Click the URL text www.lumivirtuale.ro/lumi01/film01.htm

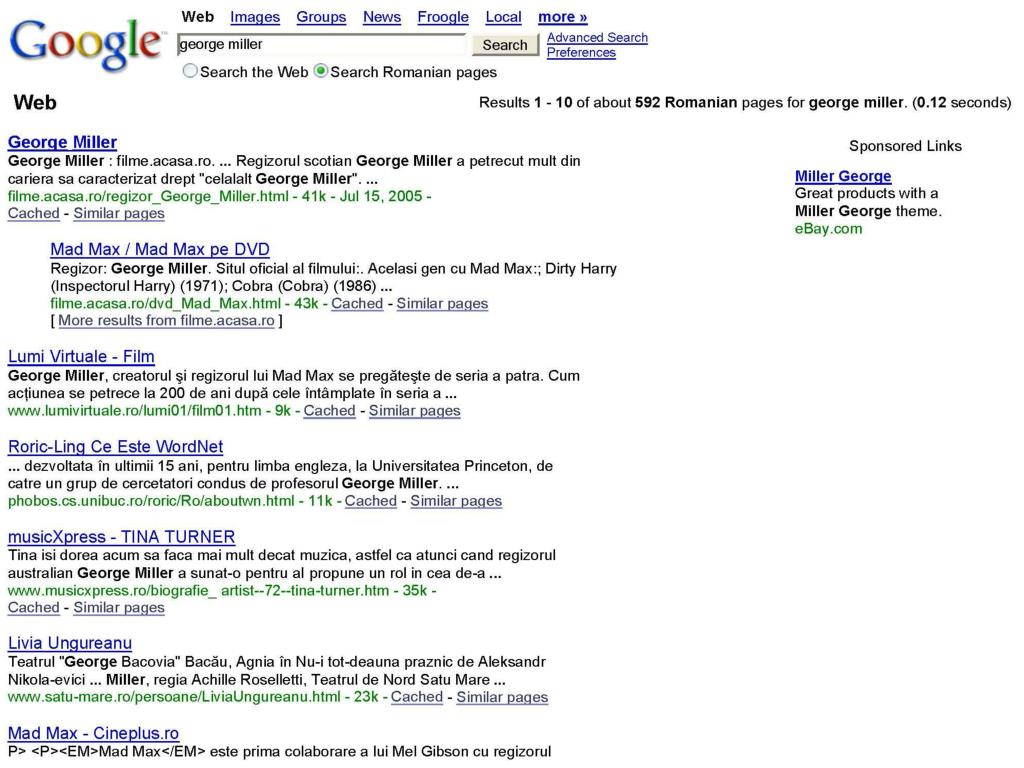[x=135, y=411]
